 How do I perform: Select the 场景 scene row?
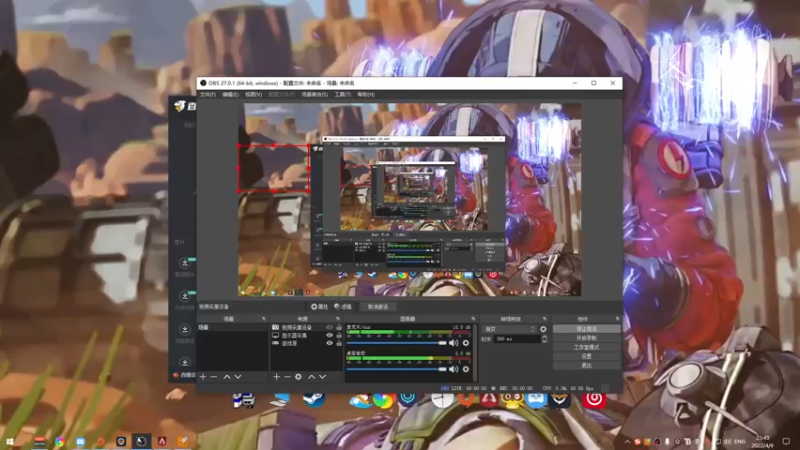tap(232, 327)
